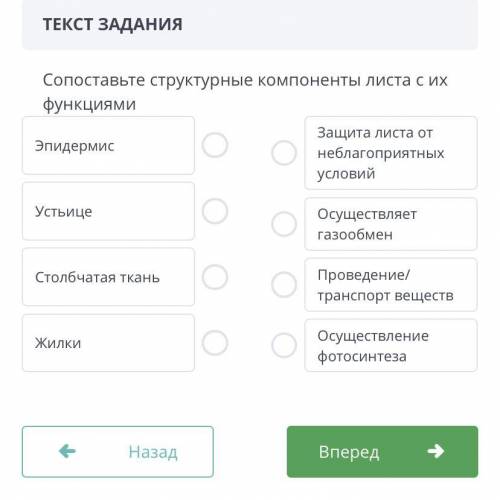Click the Осуществление фотосинтеза answer box
Screen dimensions: 500x500
(391, 345)
